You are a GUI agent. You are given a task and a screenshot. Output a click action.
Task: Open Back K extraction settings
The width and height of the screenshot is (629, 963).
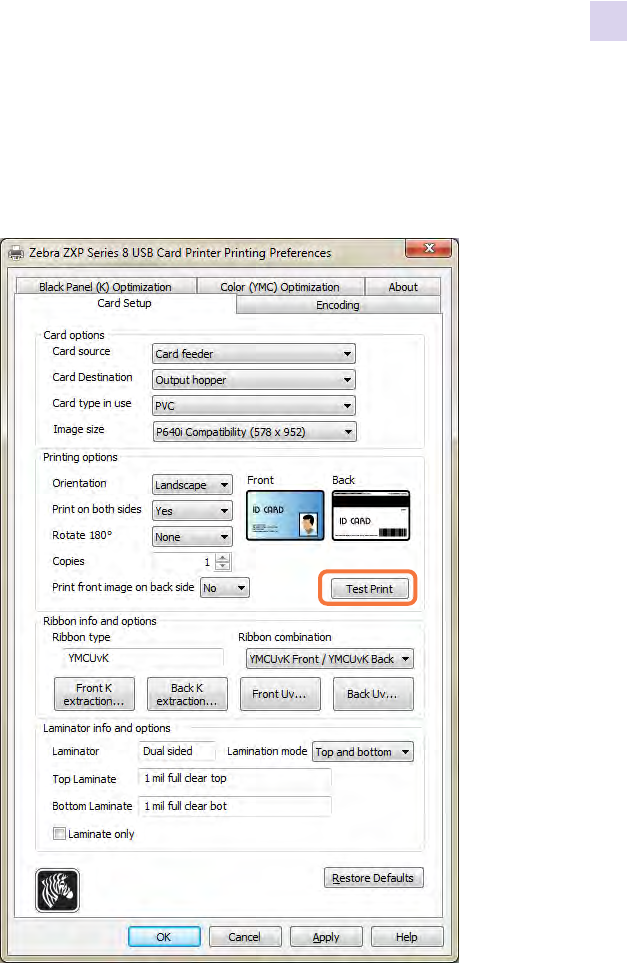point(187,694)
